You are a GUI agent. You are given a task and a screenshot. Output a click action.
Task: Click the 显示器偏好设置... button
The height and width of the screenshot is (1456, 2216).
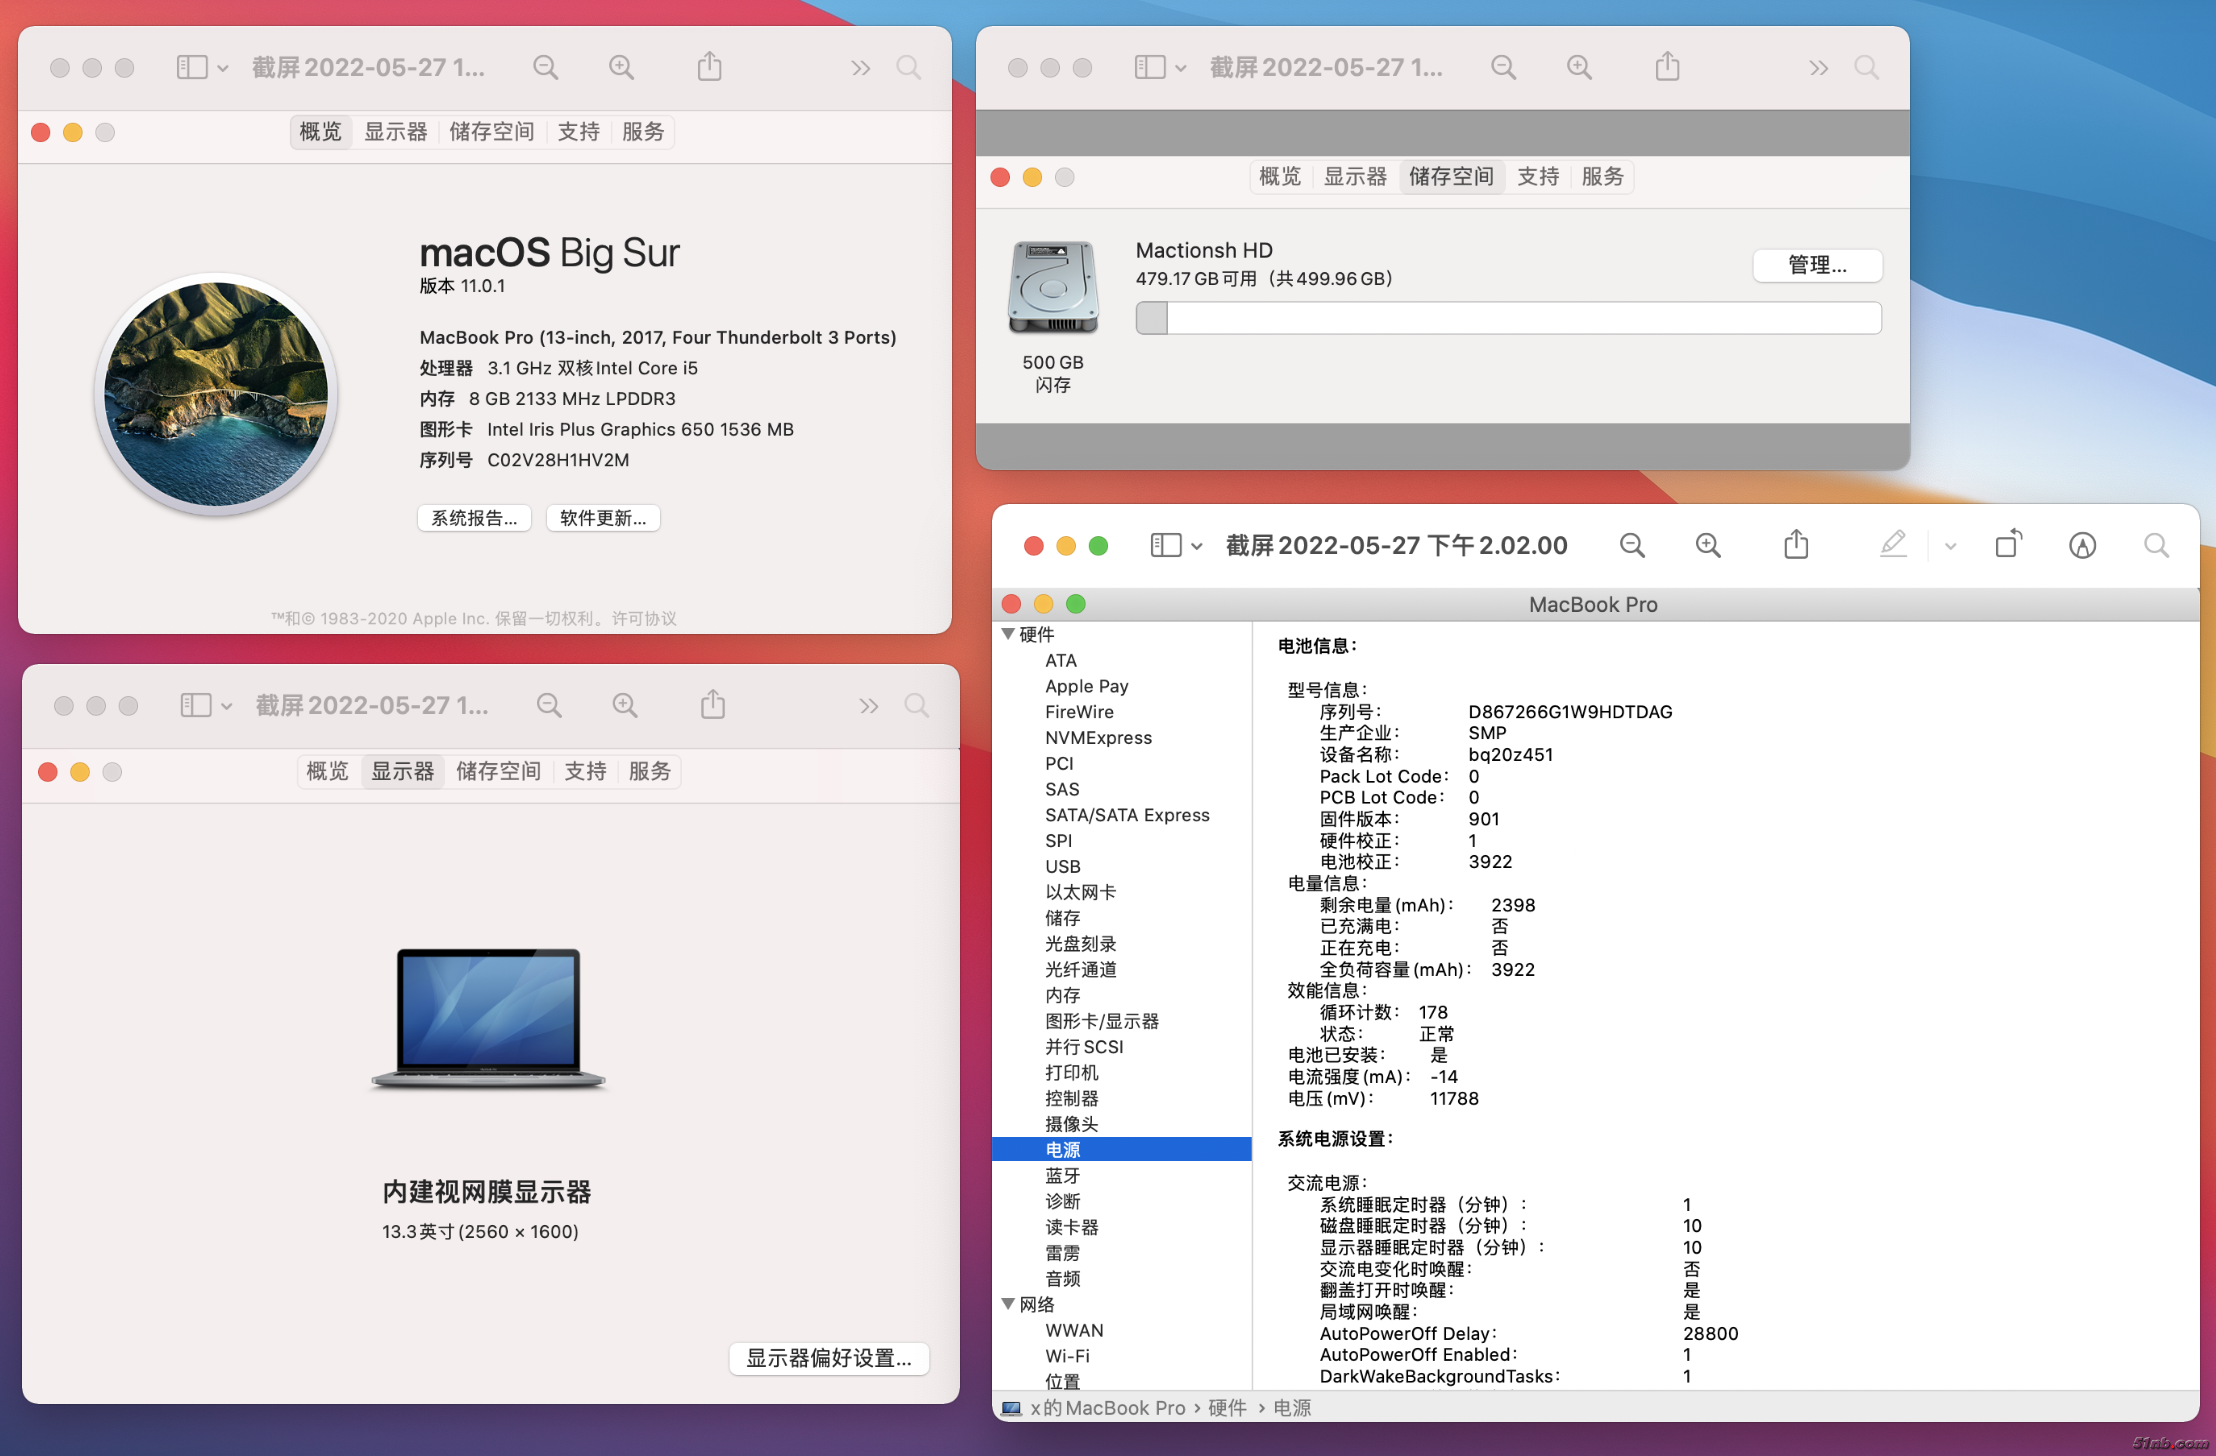[x=828, y=1358]
